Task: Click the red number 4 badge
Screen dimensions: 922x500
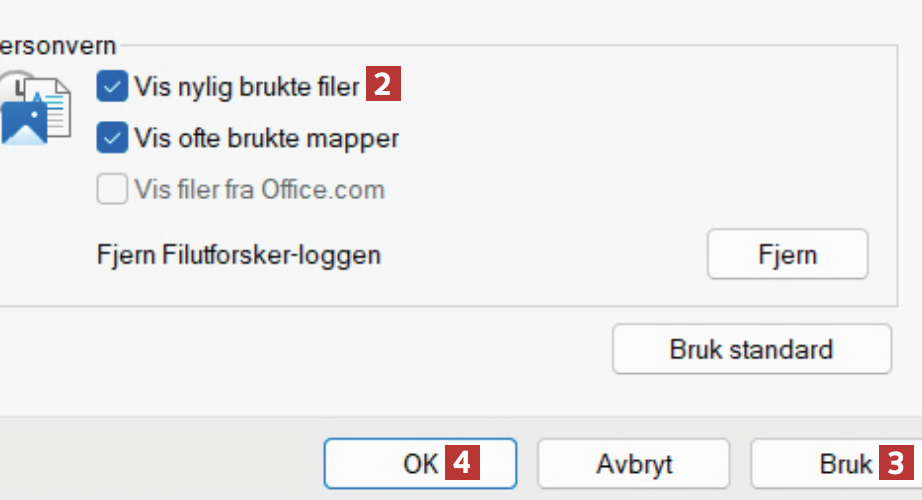Action: pos(460,464)
